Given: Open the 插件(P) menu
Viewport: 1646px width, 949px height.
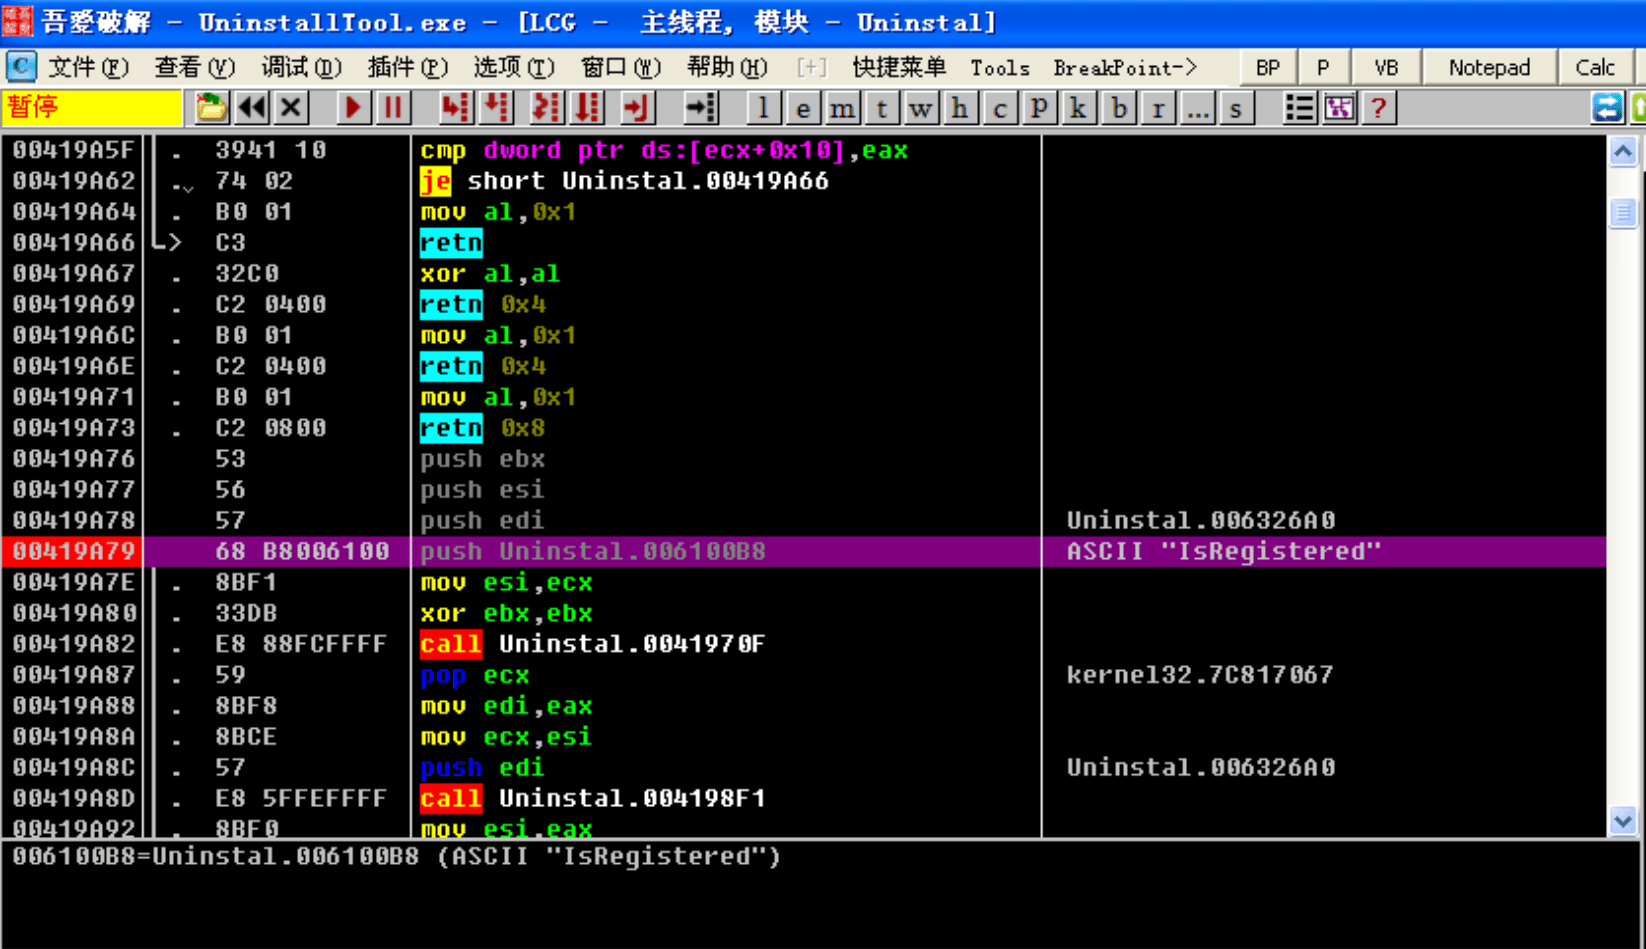Looking at the screenshot, I should (x=407, y=67).
